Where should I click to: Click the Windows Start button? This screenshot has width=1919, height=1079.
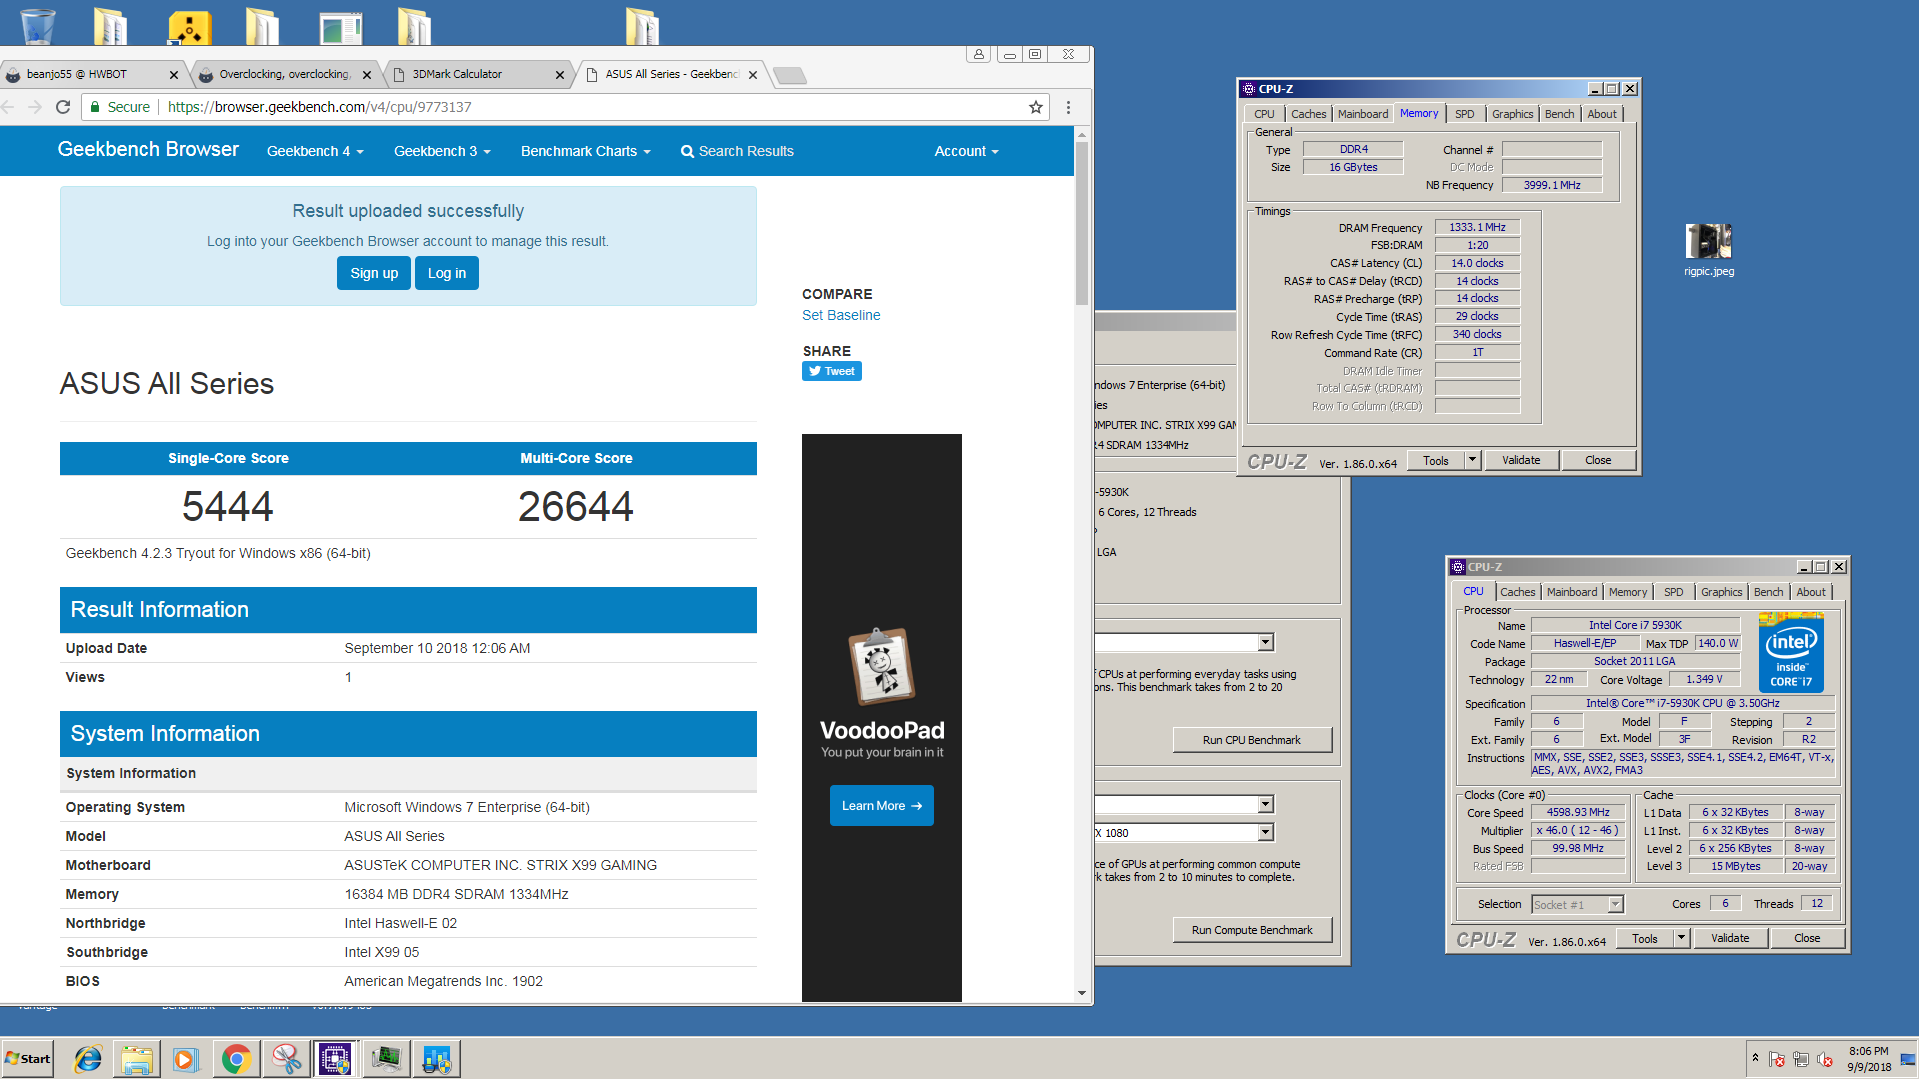pos(28,1058)
